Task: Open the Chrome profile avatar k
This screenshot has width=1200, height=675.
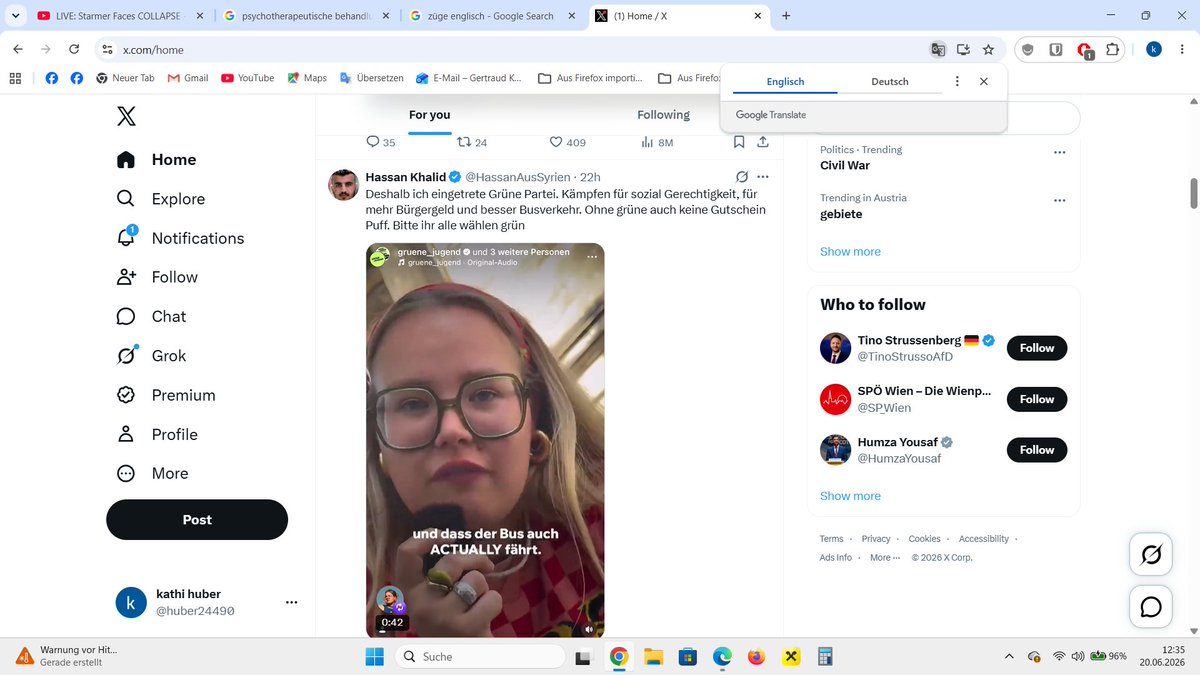Action: click(1154, 49)
